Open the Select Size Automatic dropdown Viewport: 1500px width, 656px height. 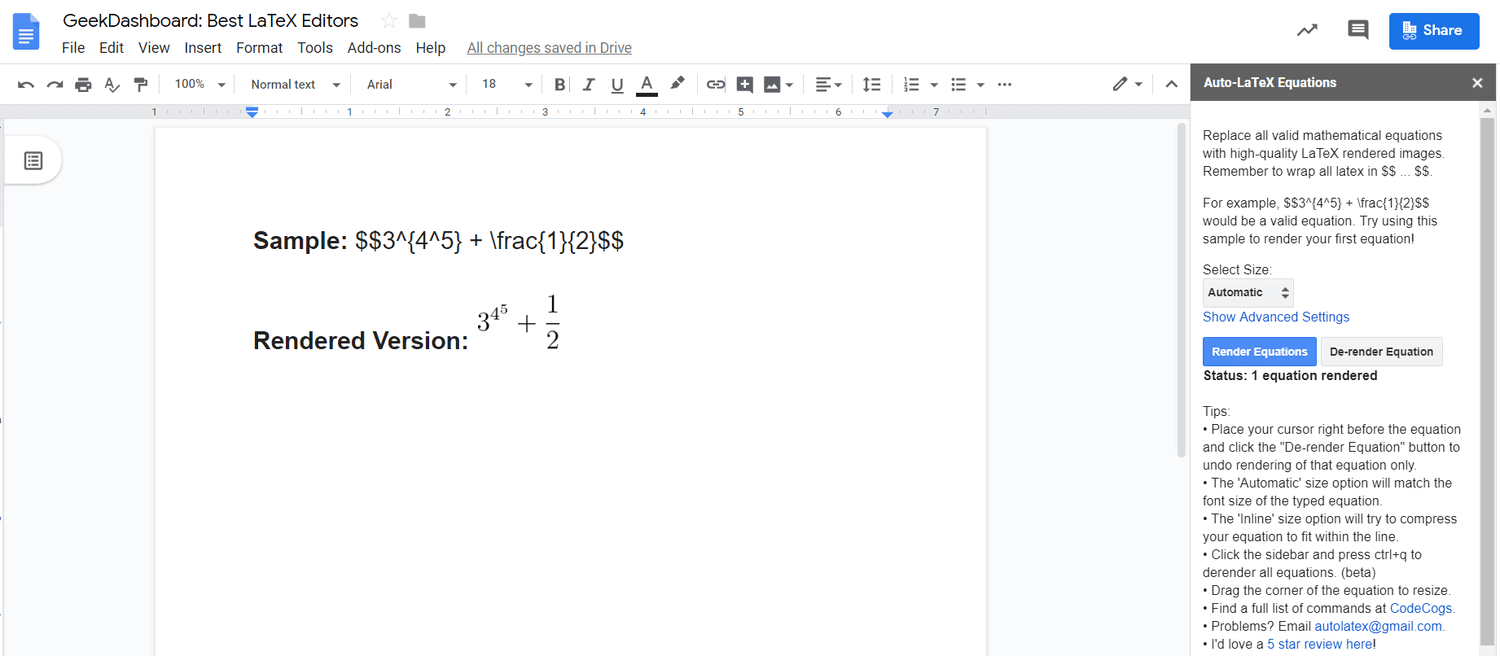tap(1248, 293)
